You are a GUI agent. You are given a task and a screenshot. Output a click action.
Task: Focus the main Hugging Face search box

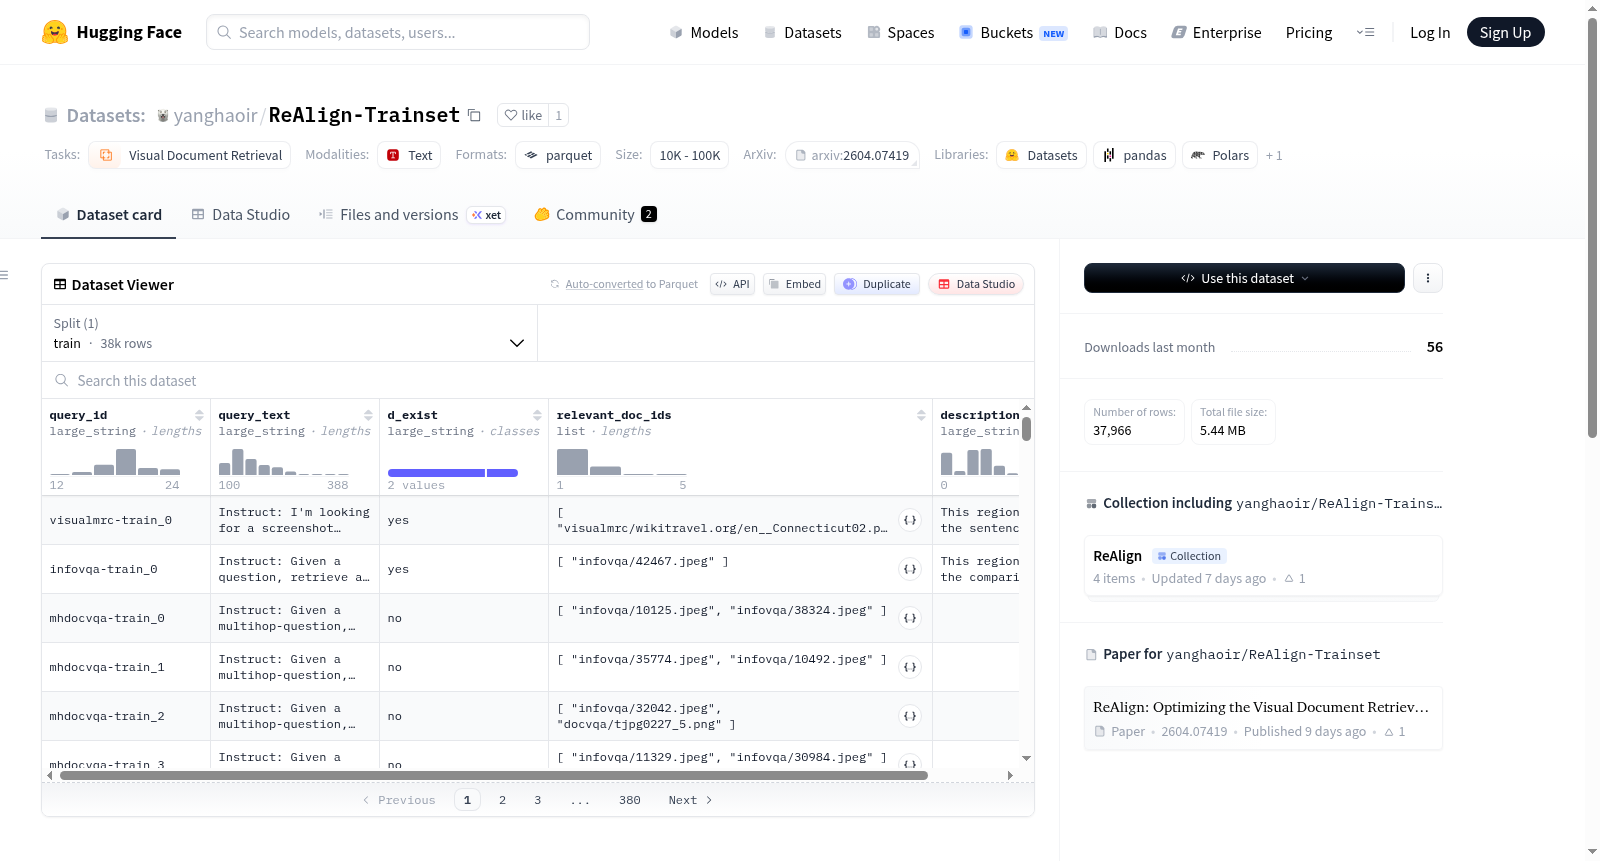398,32
